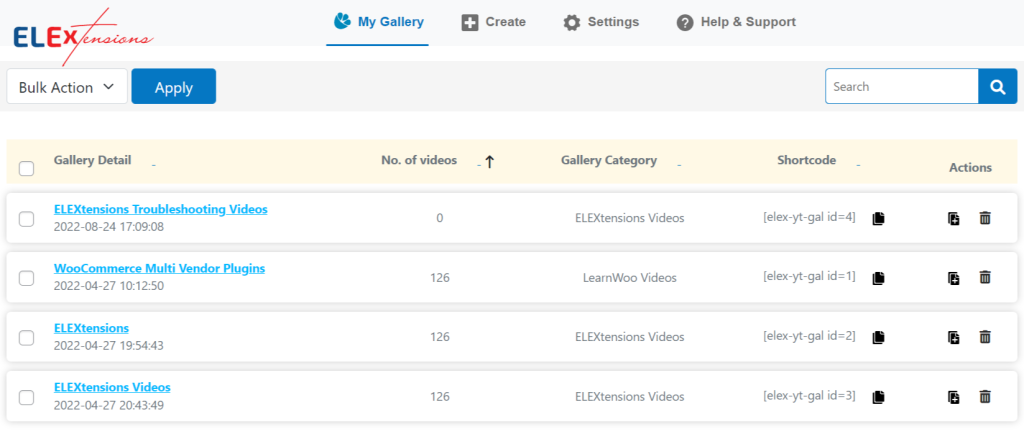This screenshot has height=435, width=1024.
Task: Sort by No. of videos arrow
Action: click(489, 163)
